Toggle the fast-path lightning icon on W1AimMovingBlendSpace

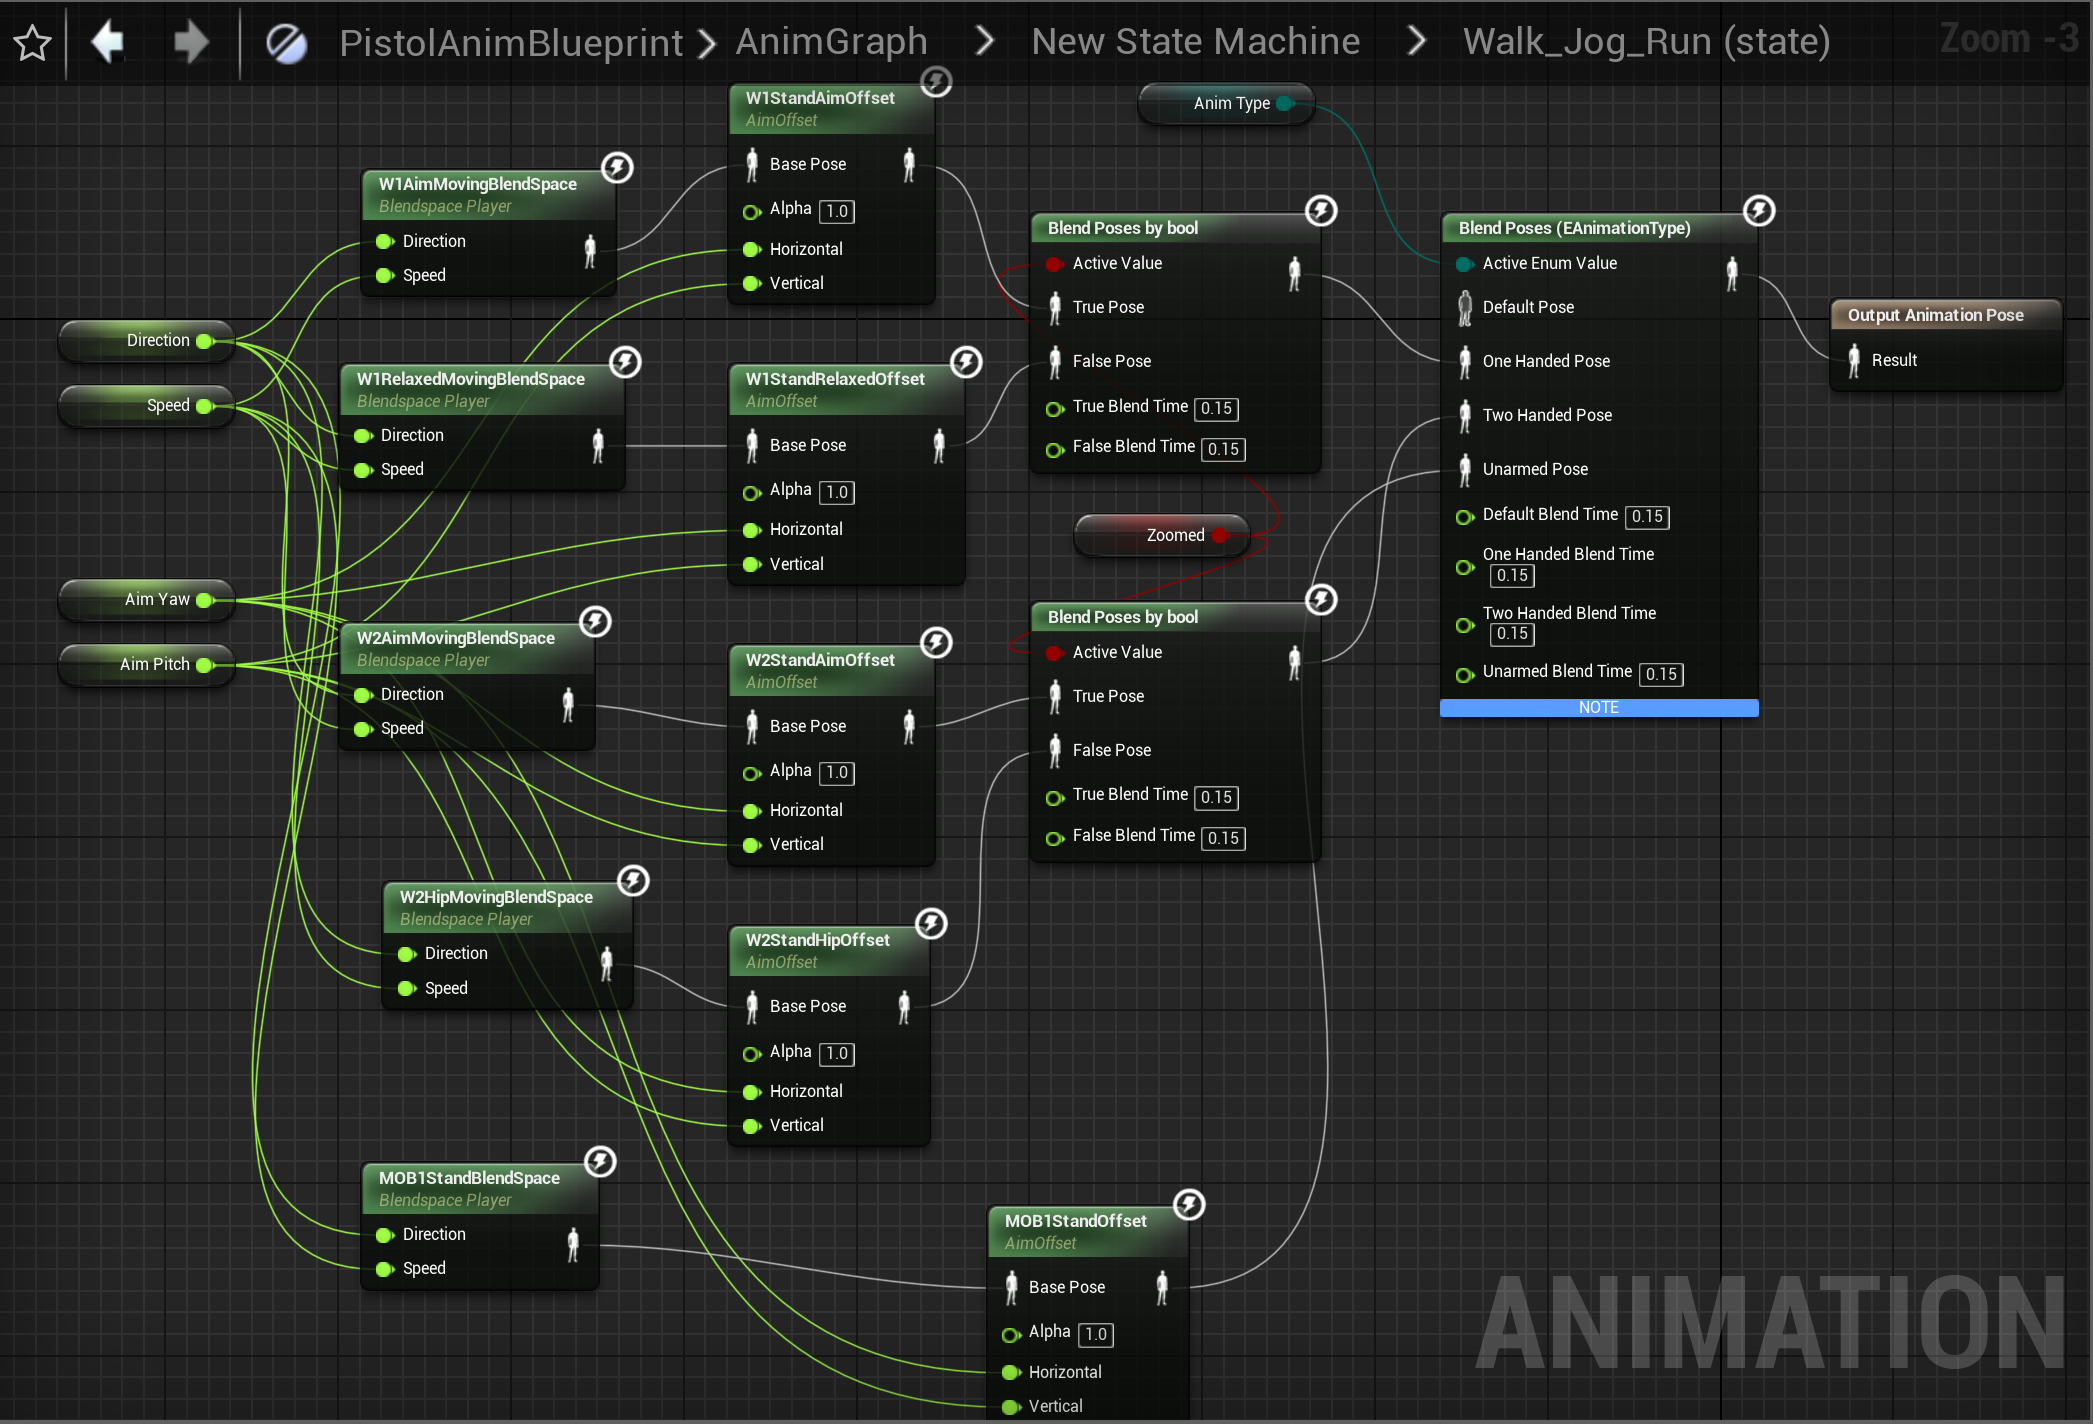tap(617, 168)
